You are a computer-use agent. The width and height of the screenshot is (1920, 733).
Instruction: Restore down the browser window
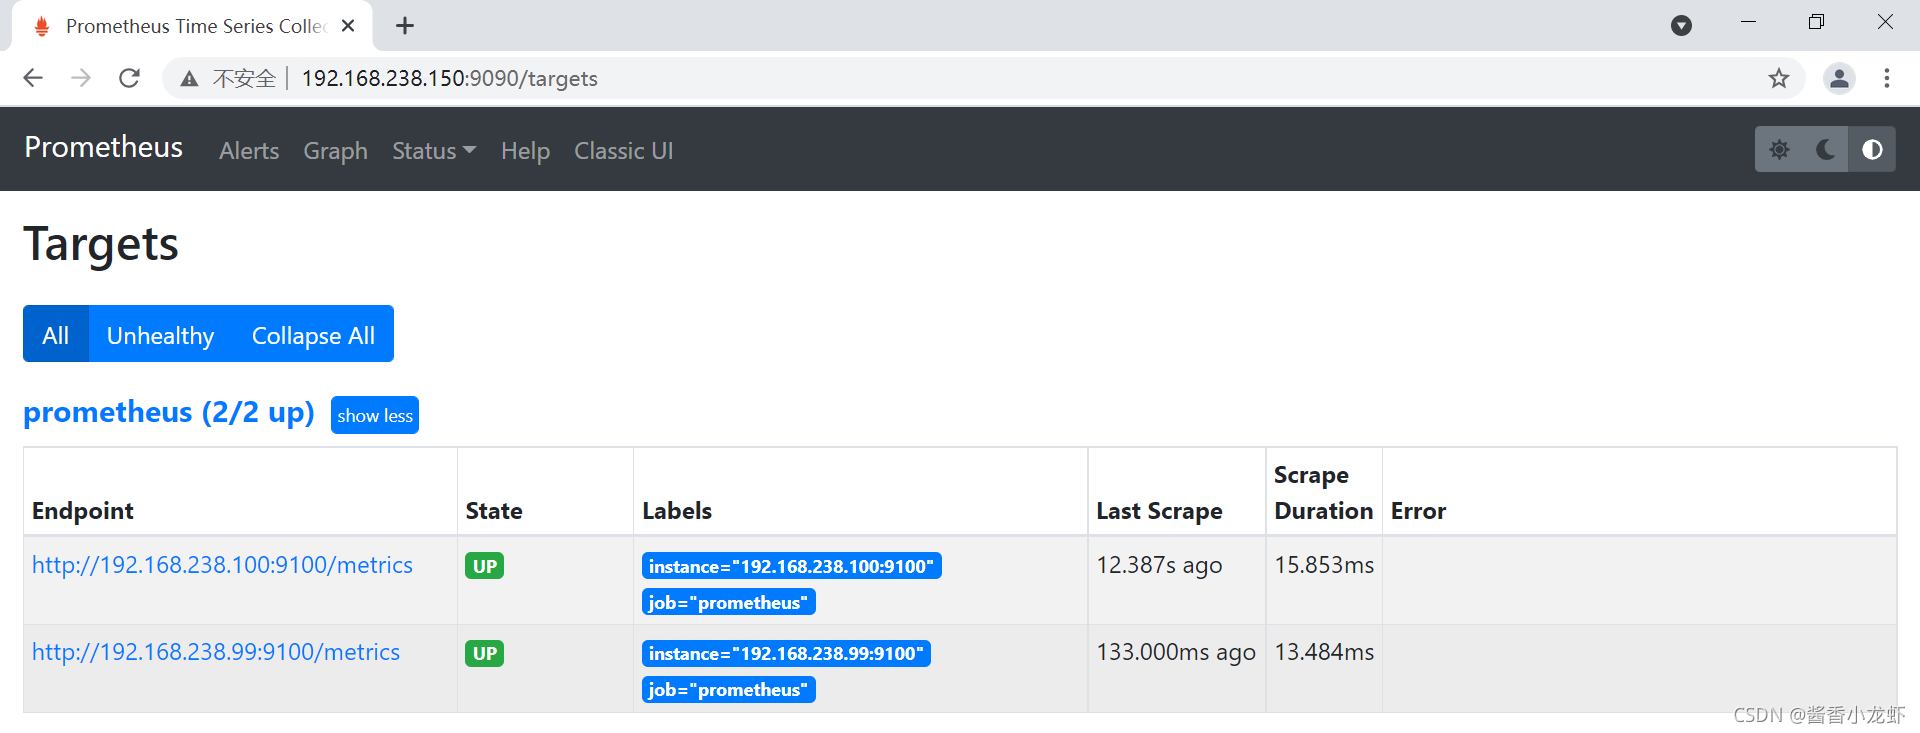click(1816, 22)
